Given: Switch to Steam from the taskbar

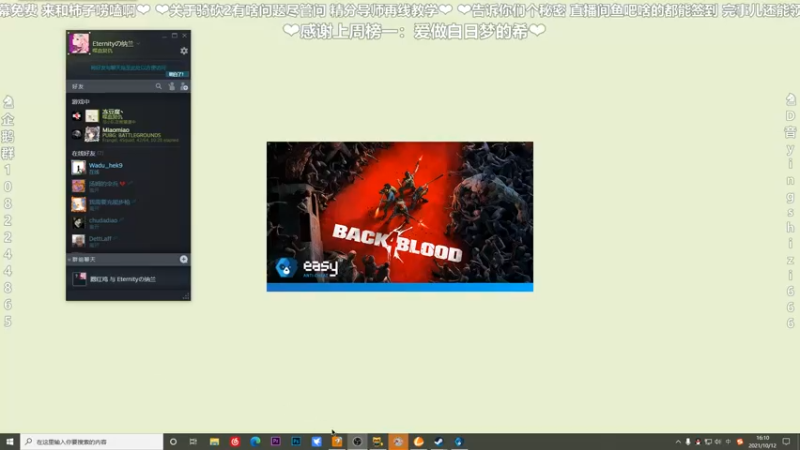Looking at the screenshot, I should [x=439, y=442].
